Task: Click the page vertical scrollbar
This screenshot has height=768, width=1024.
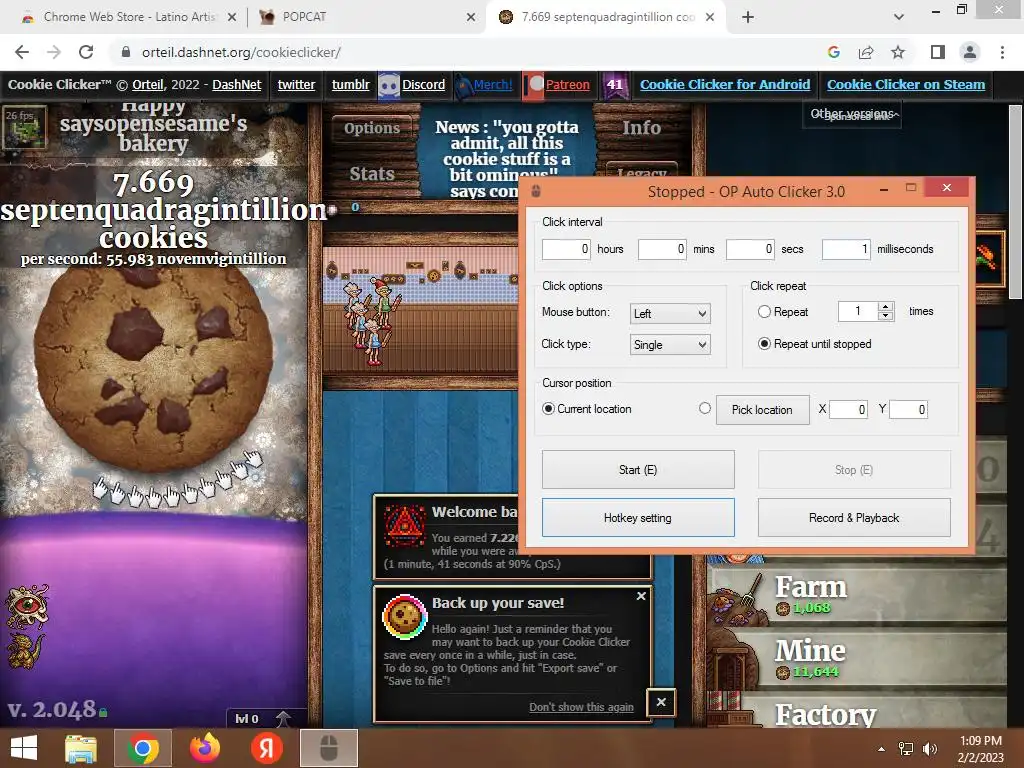Action: [1016, 201]
